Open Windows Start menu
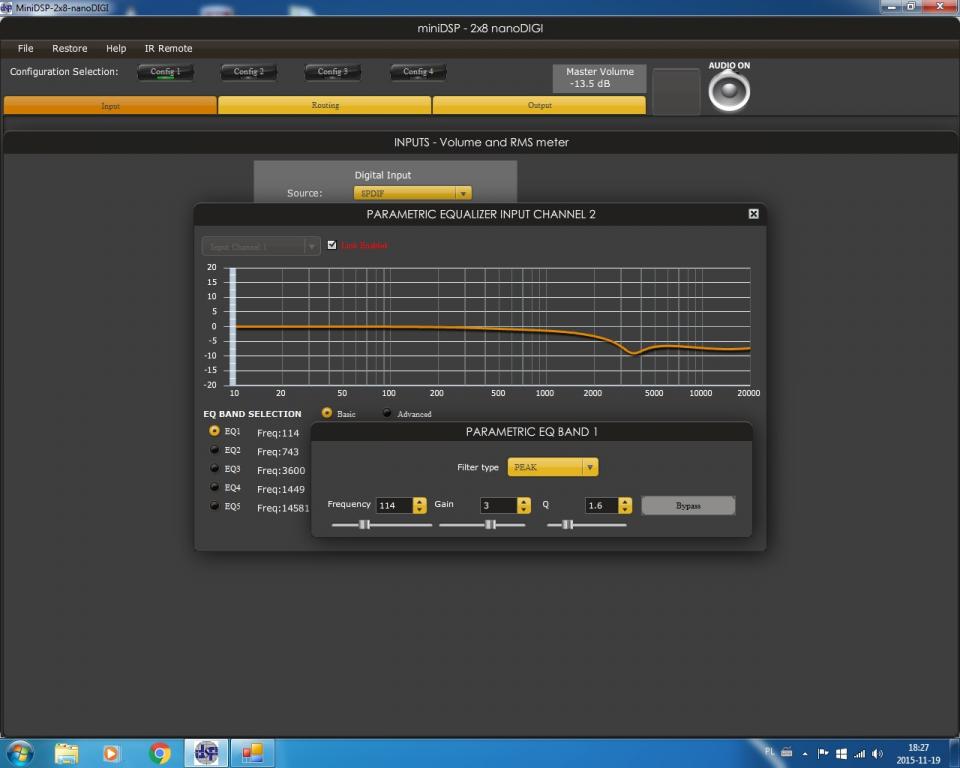This screenshot has height=768, width=960. [x=19, y=753]
